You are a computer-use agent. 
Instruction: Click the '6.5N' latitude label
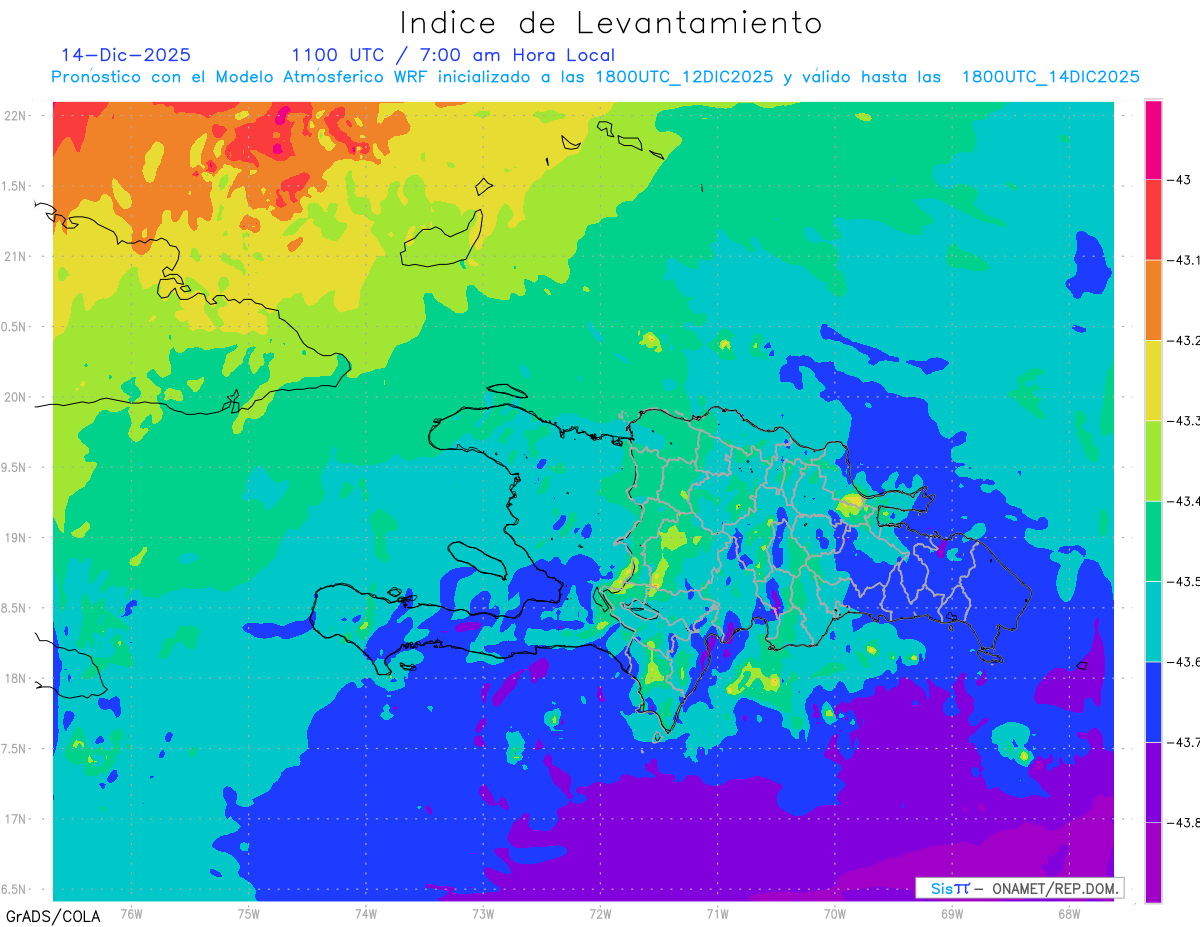point(15,889)
